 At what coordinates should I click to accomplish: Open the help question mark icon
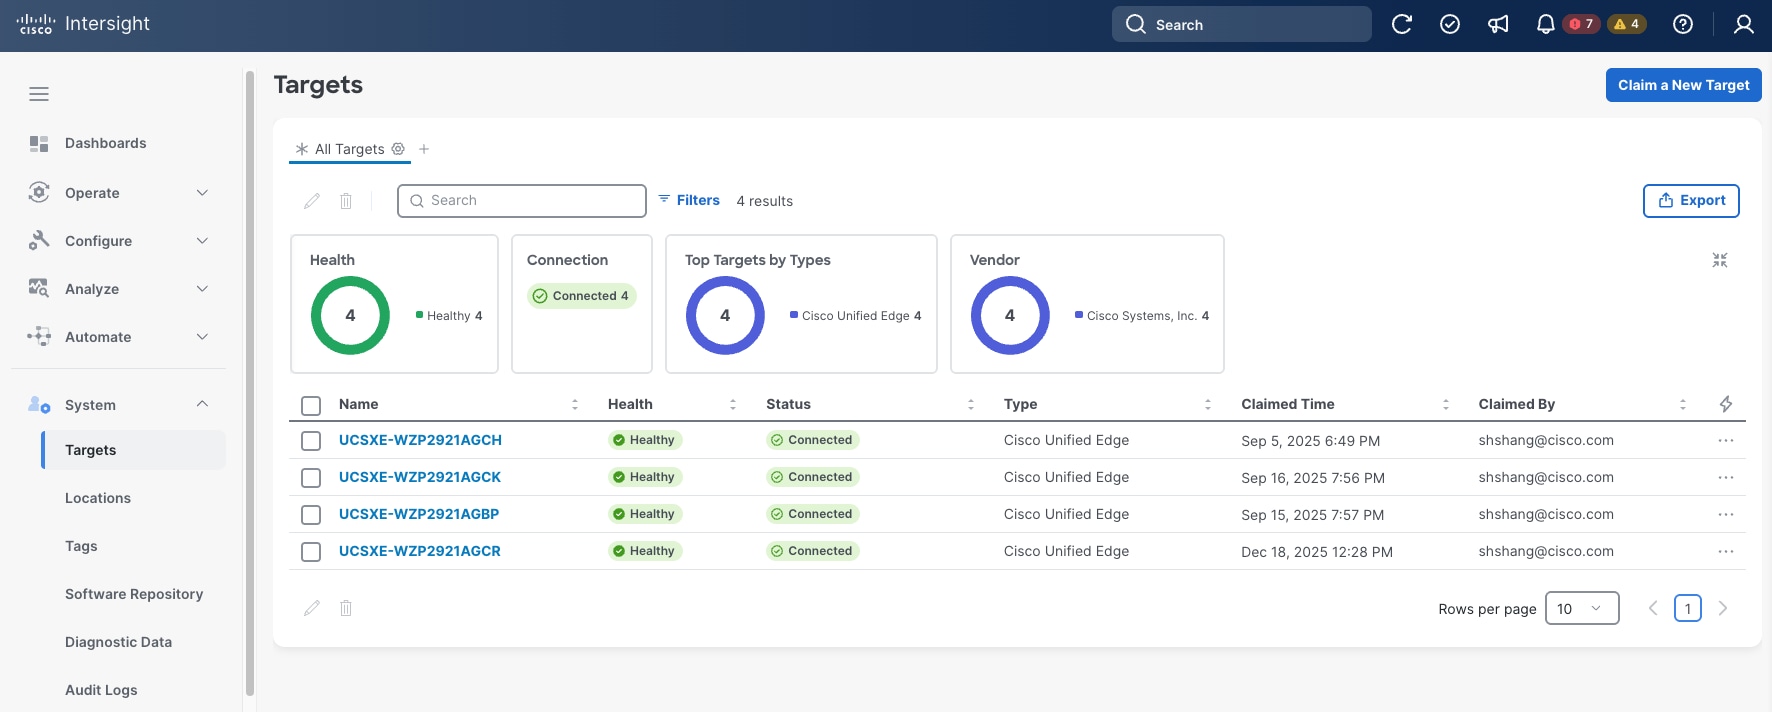(x=1683, y=24)
